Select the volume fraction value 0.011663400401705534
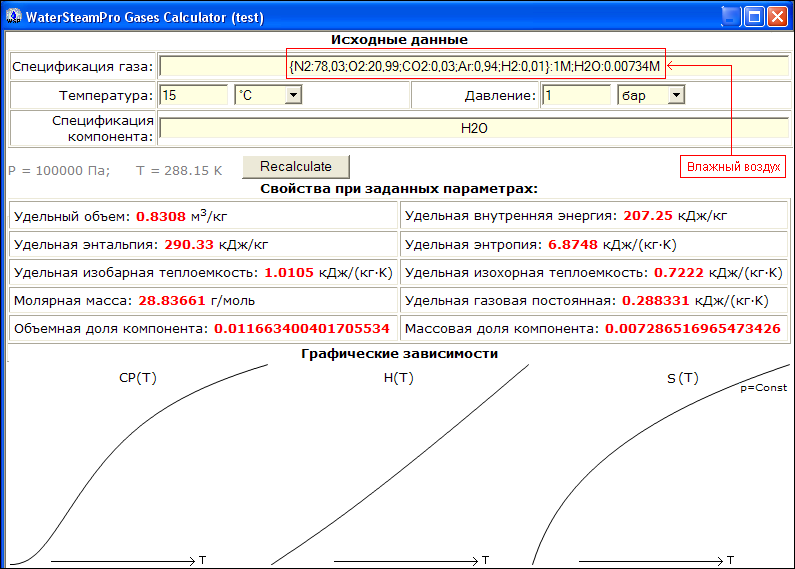 (x=302, y=329)
